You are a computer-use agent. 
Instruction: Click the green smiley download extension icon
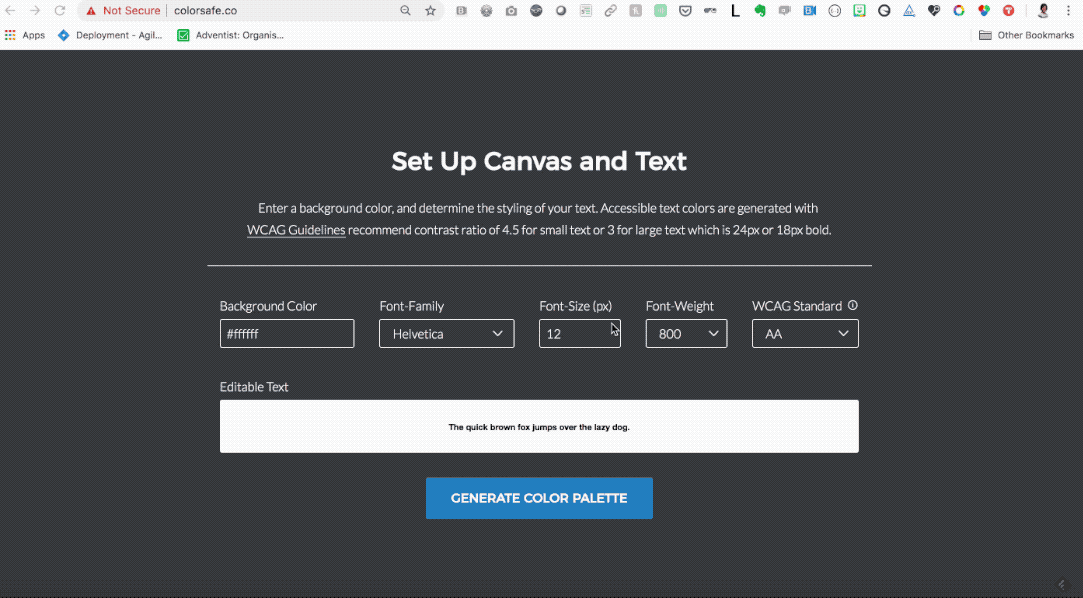click(x=859, y=10)
